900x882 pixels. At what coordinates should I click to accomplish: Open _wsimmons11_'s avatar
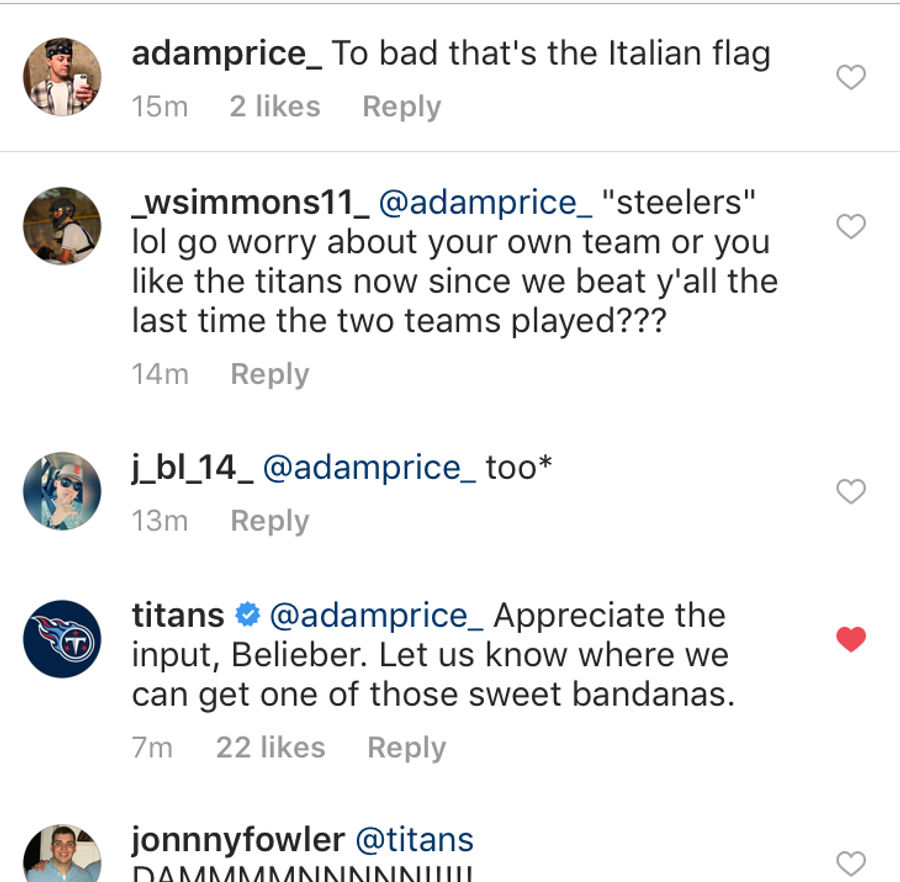pos(62,226)
